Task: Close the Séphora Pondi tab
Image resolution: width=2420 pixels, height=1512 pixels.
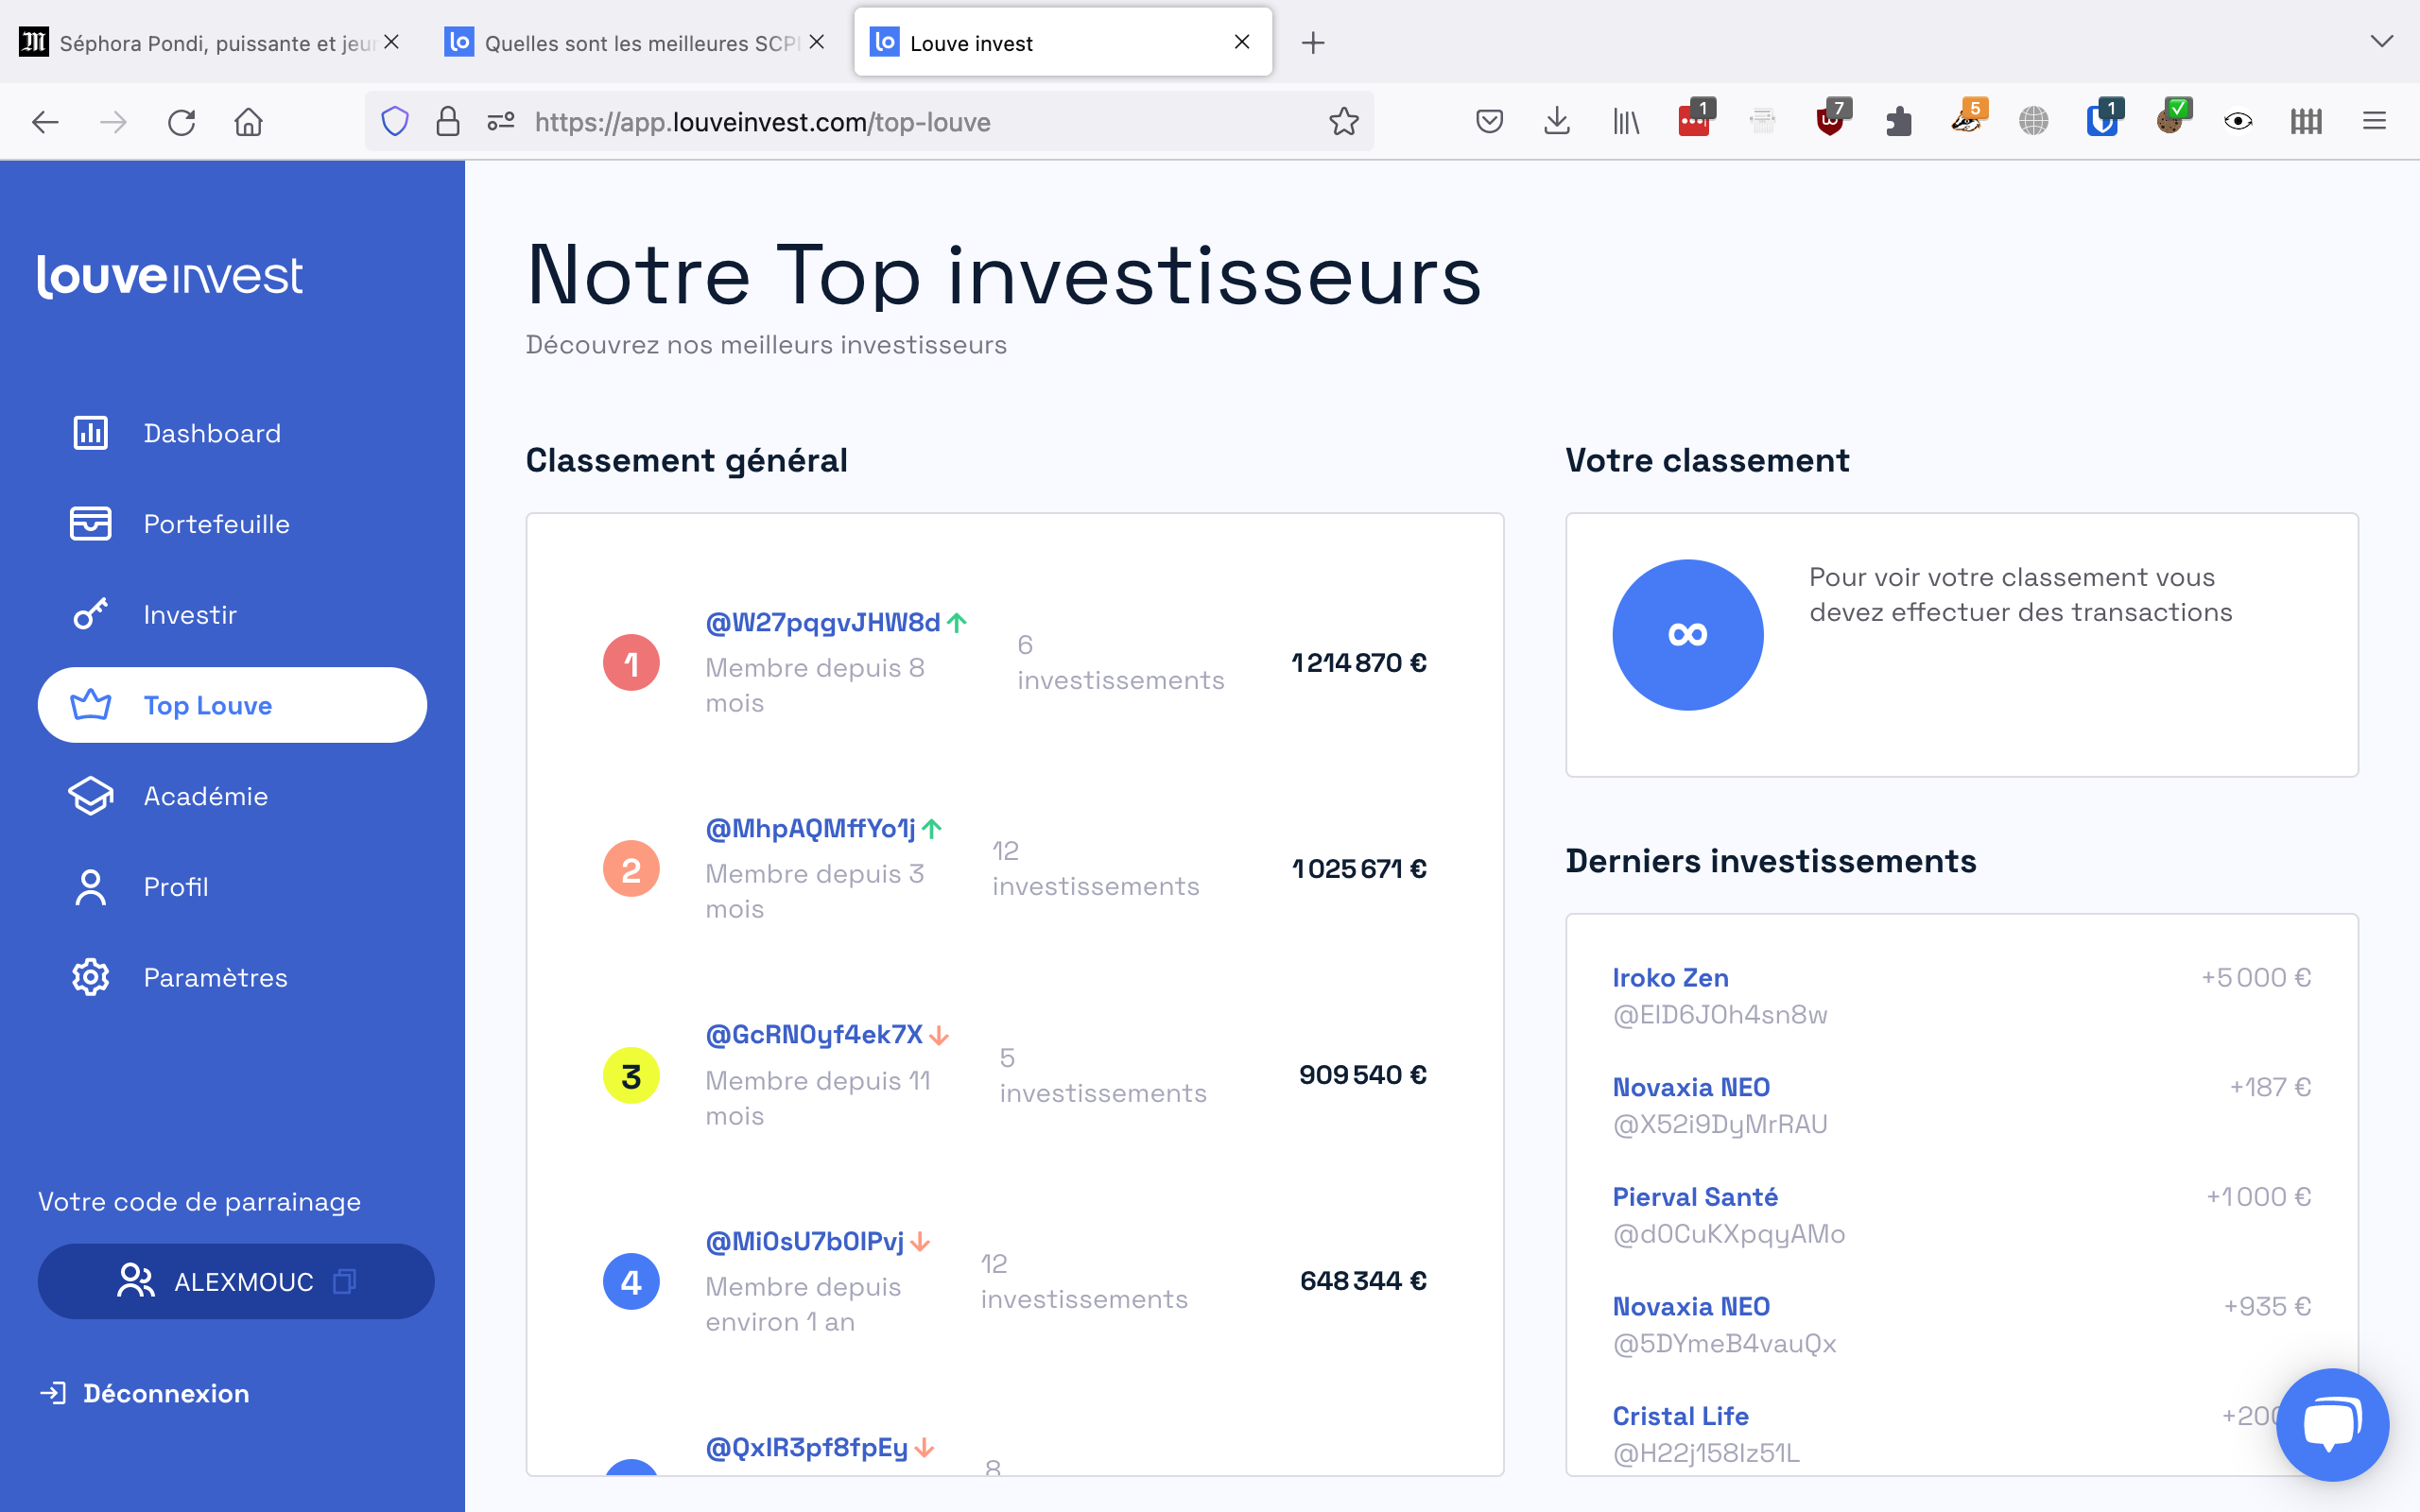Action: pyautogui.click(x=392, y=42)
